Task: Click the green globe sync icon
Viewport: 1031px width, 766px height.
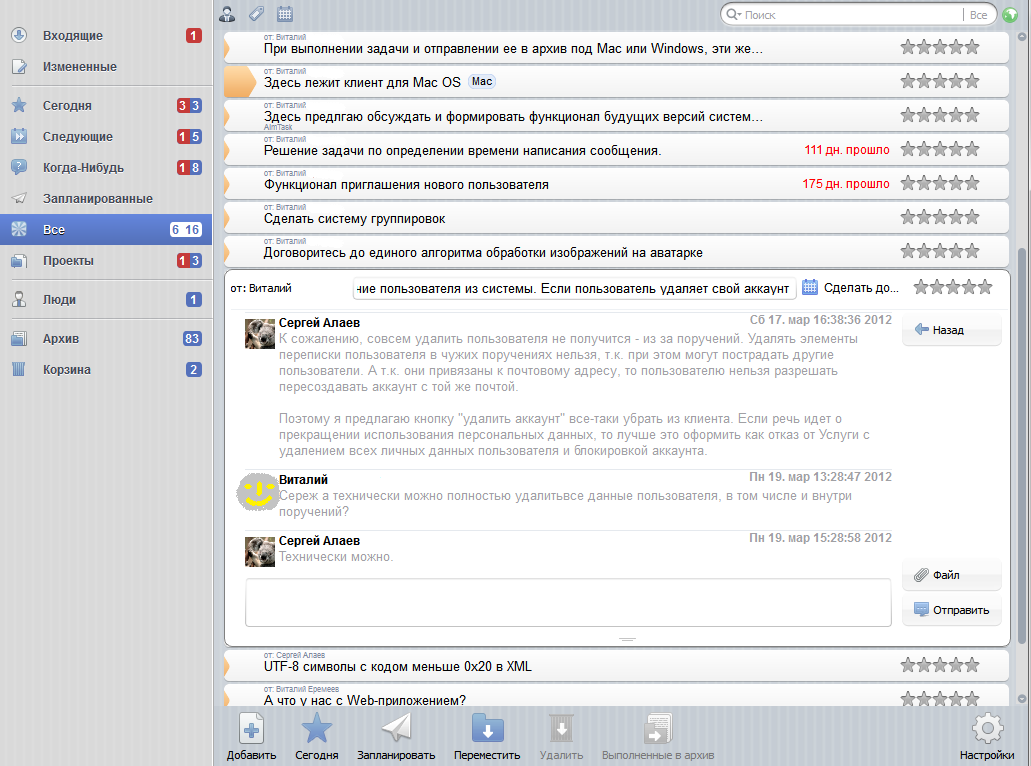Action: click(x=1010, y=14)
